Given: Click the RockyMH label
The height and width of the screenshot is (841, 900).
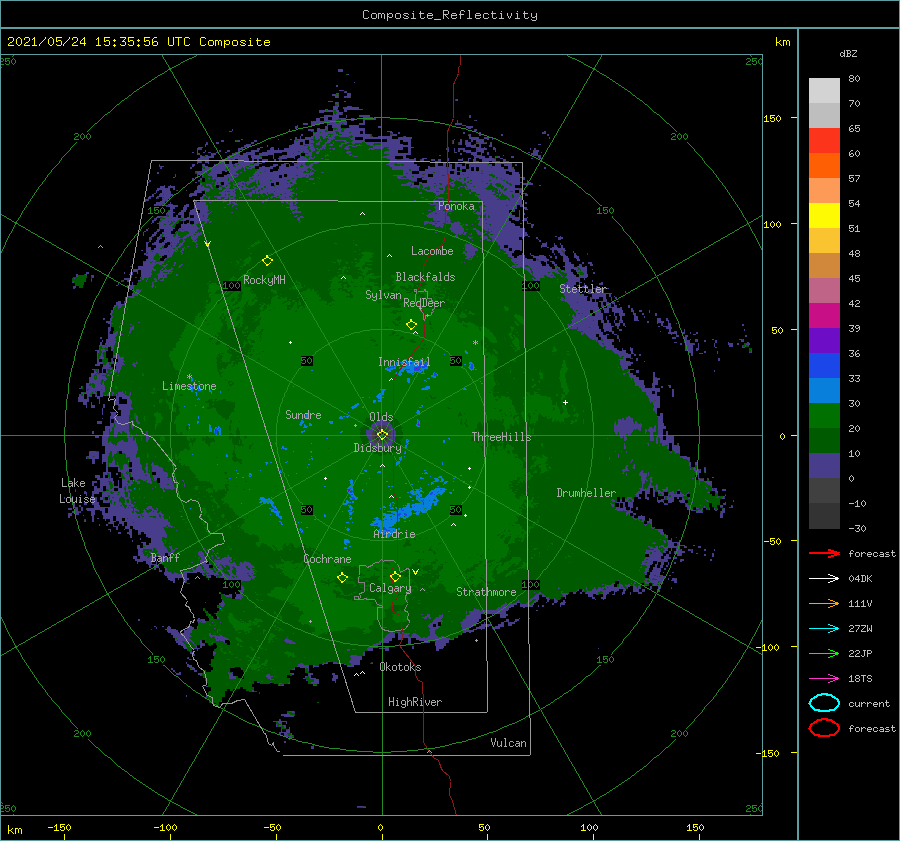Looking at the screenshot, I should tap(264, 280).
